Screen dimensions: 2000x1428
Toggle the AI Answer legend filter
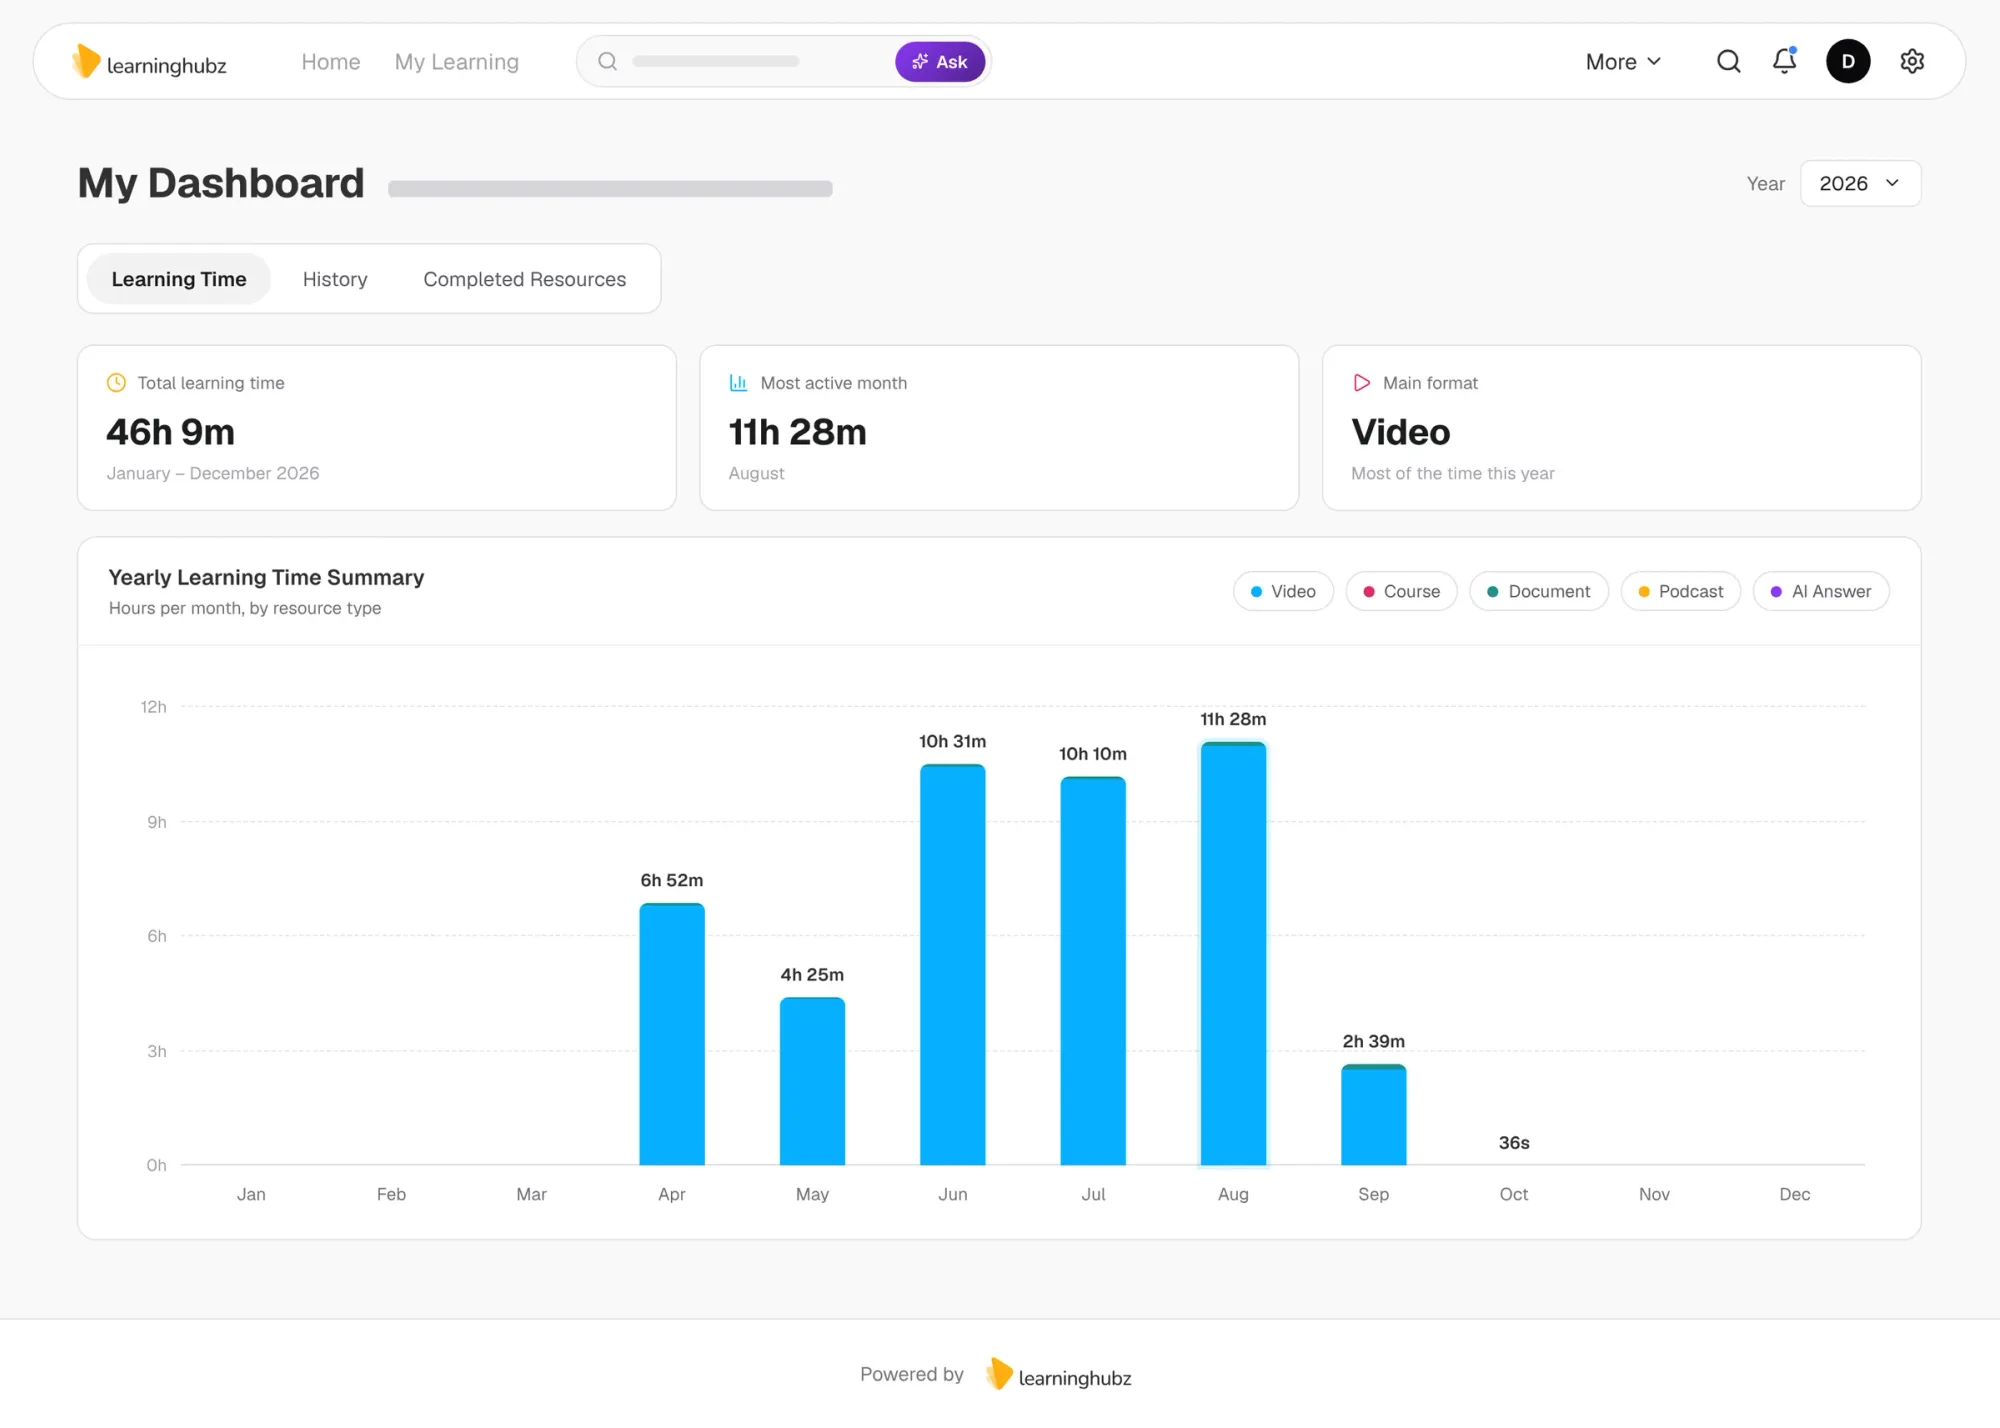[1821, 591]
